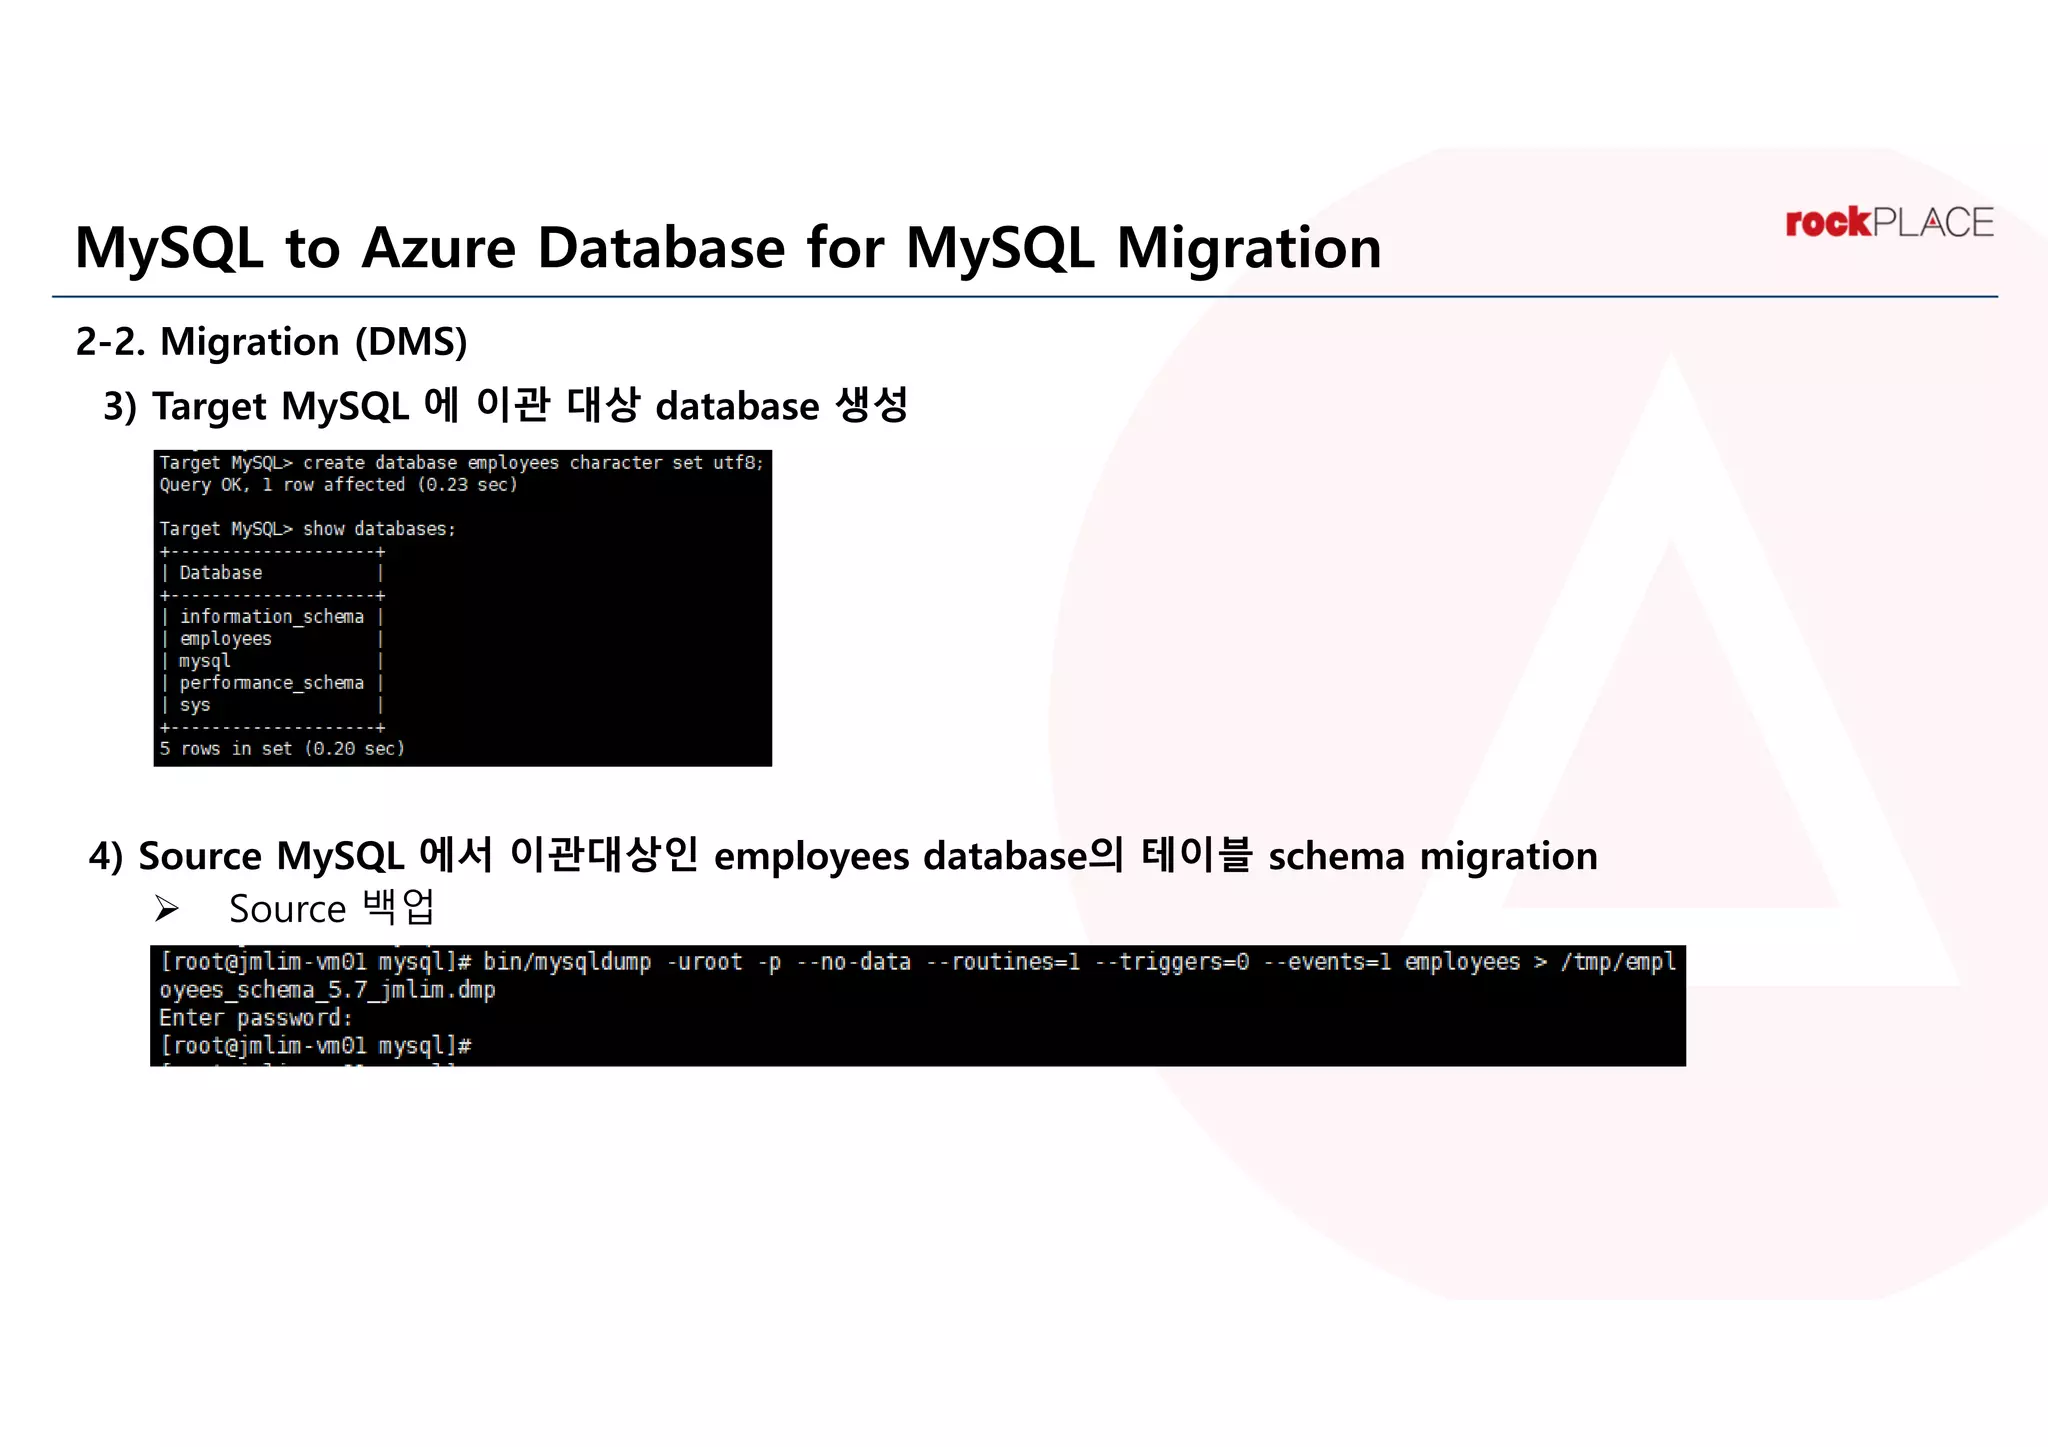The width and height of the screenshot is (2048, 1447).
Task: Select the 'sys' row in database list
Action: (272, 705)
